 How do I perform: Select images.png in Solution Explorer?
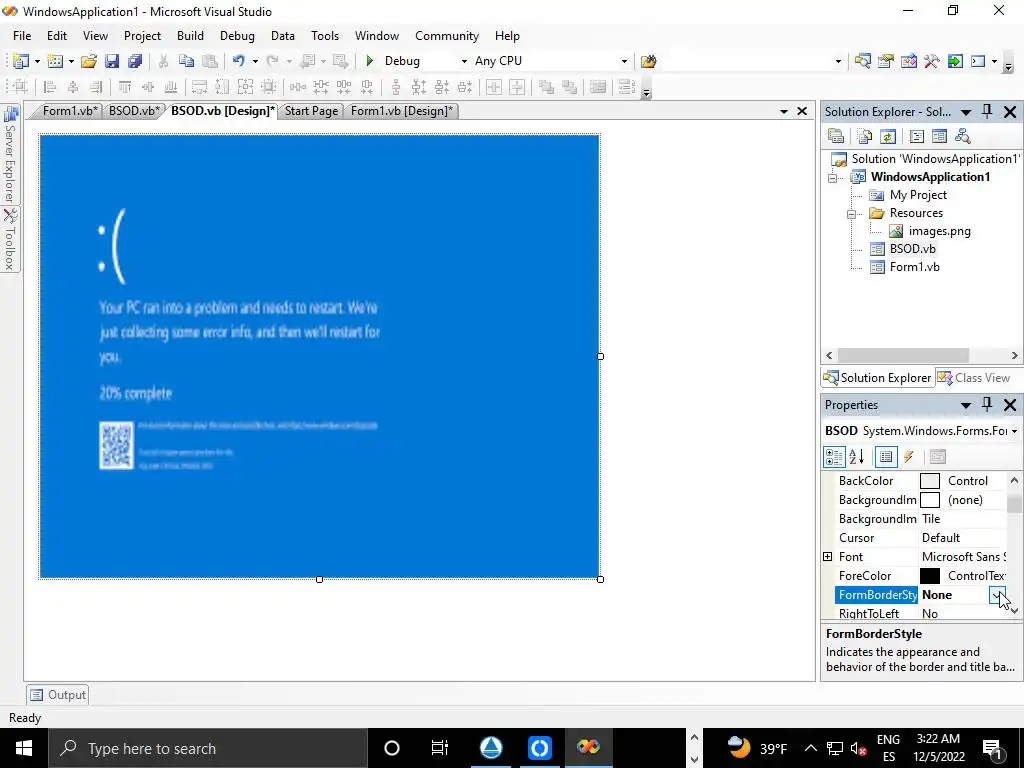click(939, 231)
